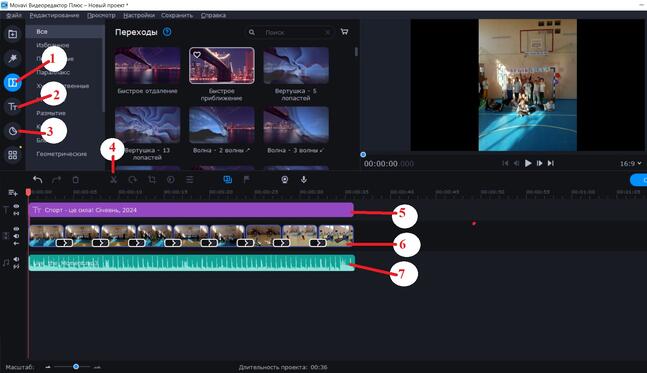The image size is (647, 373).
Task: Open the Редактирование menu
Action: [x=54, y=15]
